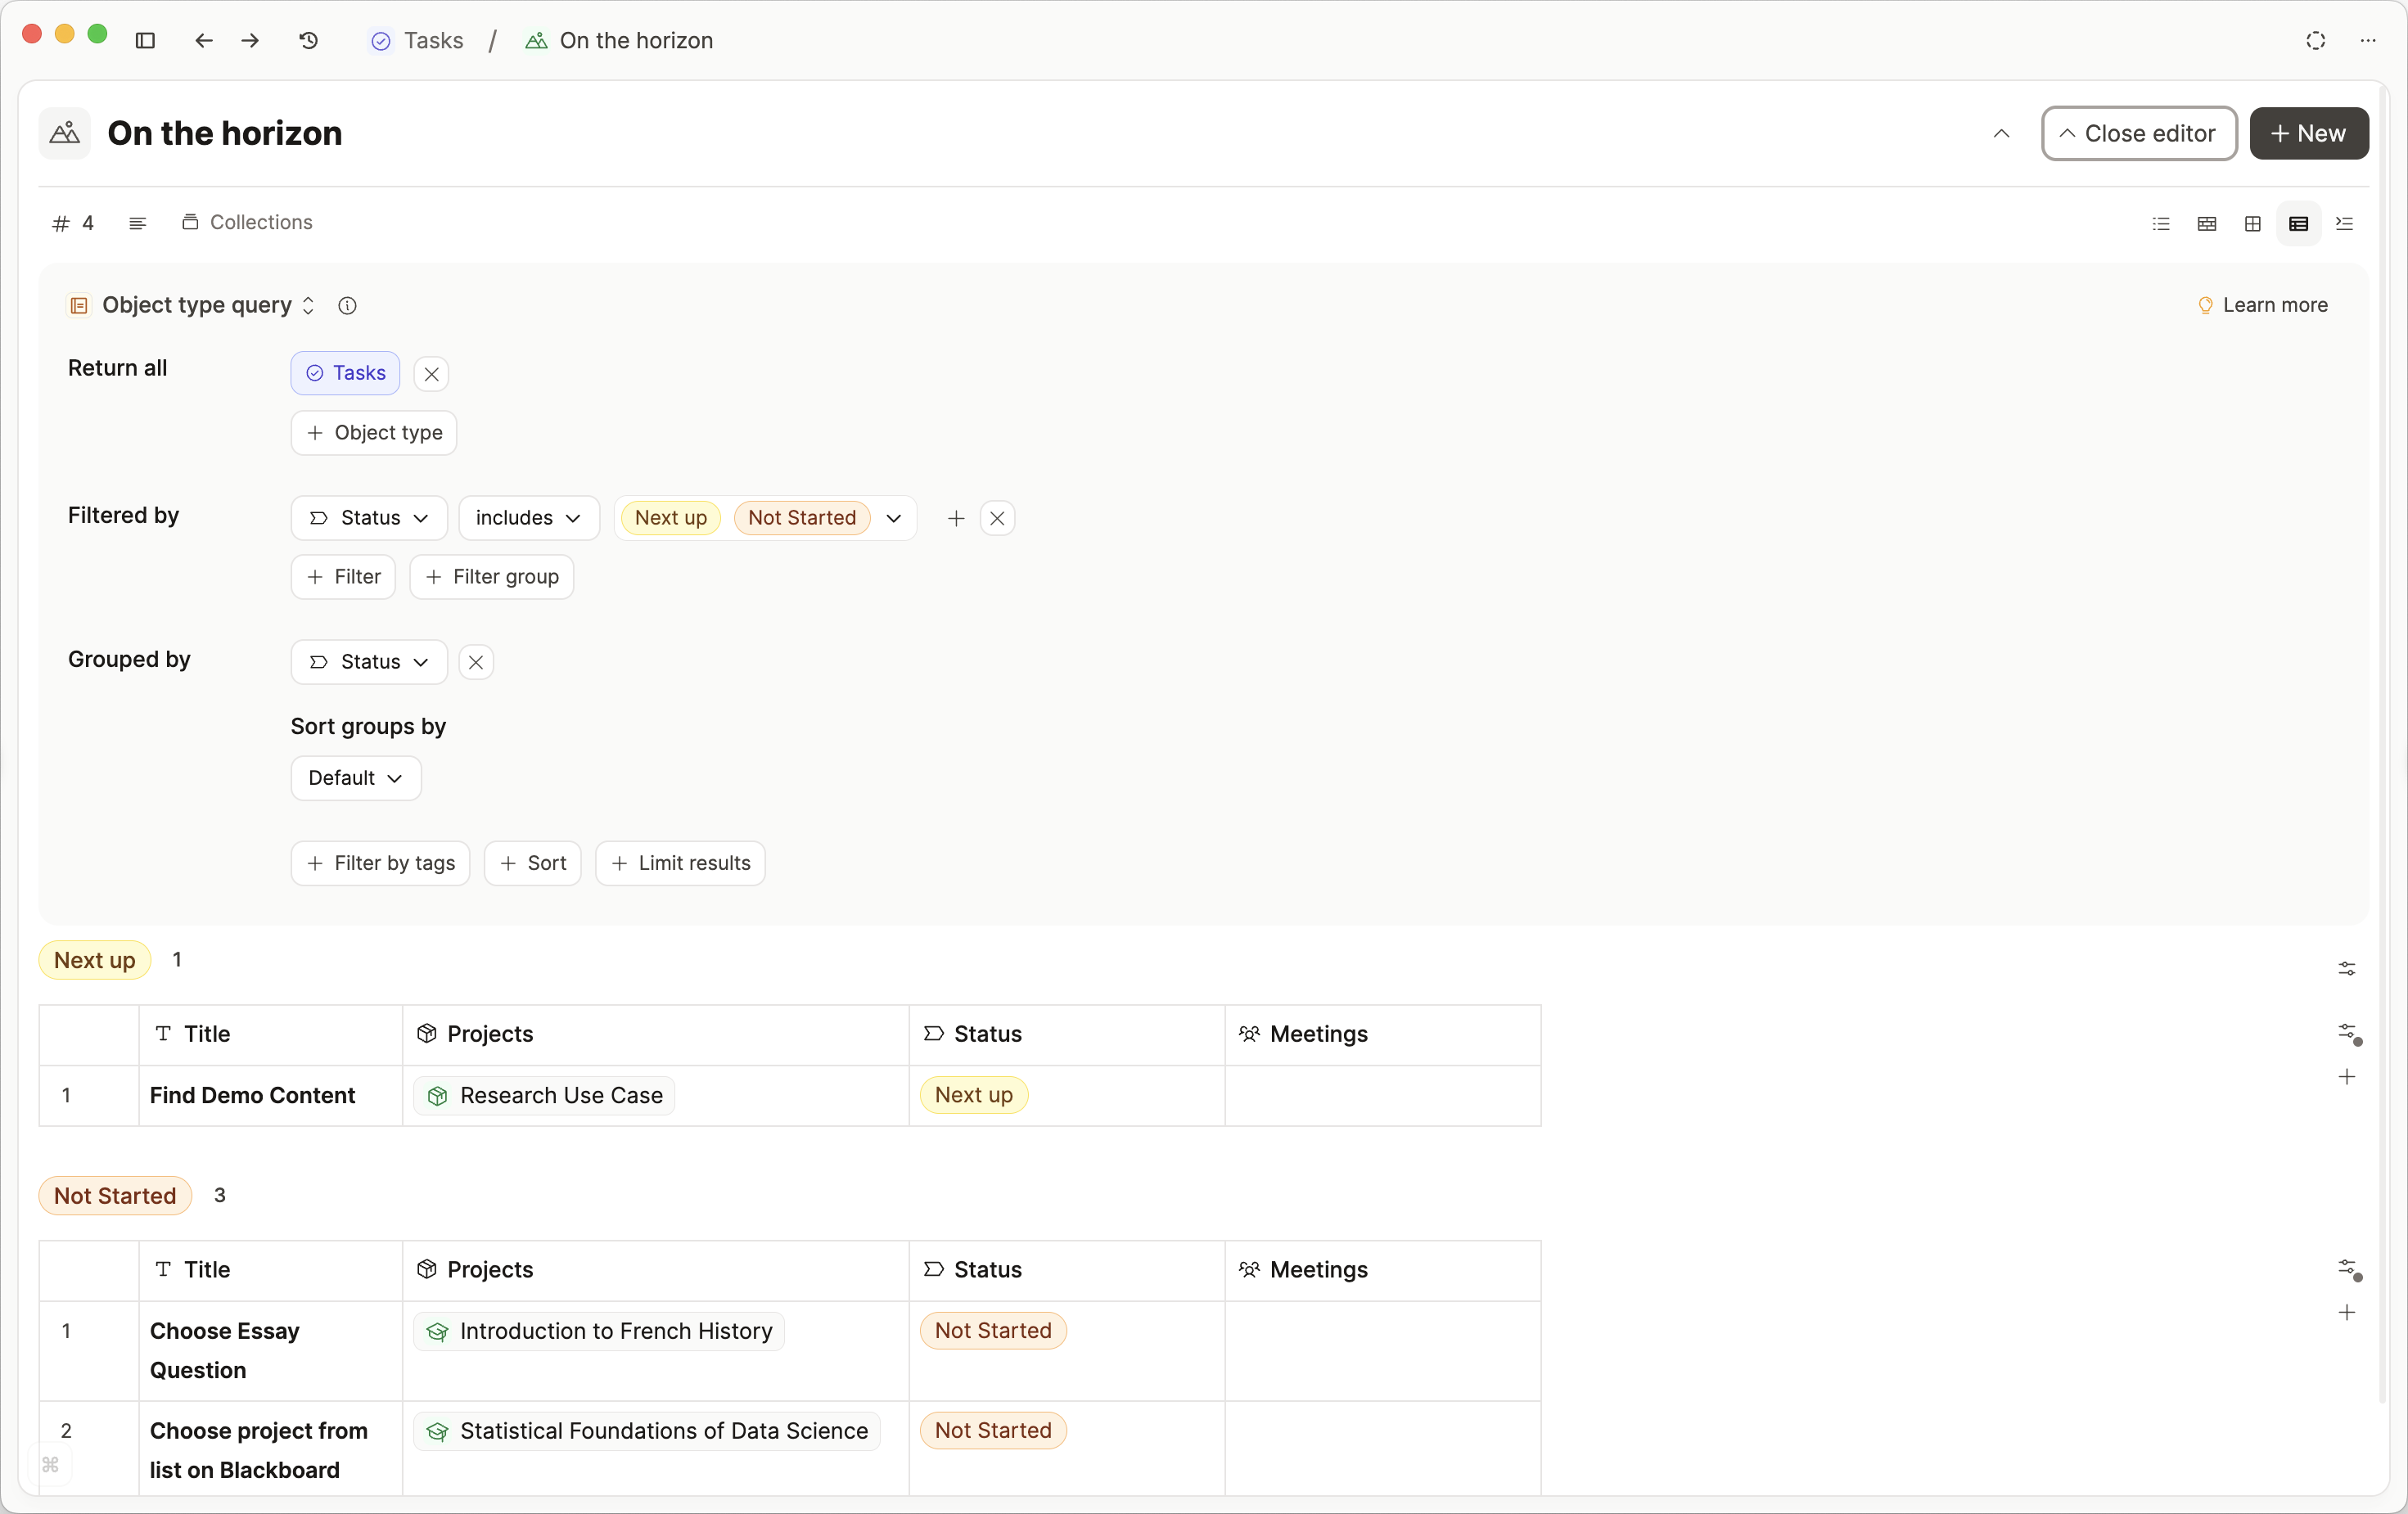Click the info icon beside Object type query
The width and height of the screenshot is (2408, 1514).
click(x=347, y=306)
